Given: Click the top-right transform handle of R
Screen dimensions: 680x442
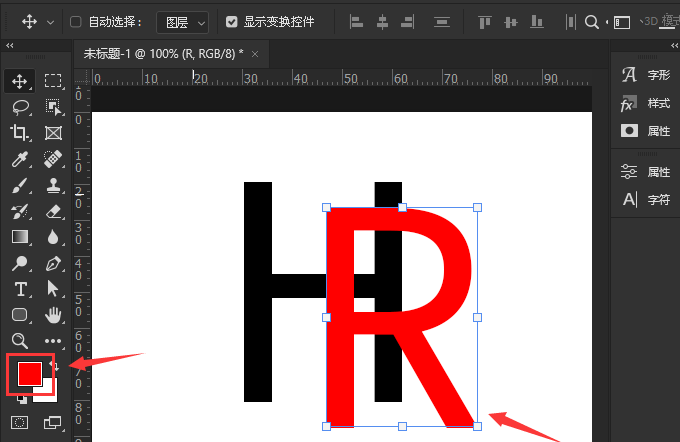Looking at the screenshot, I should [x=477, y=208].
